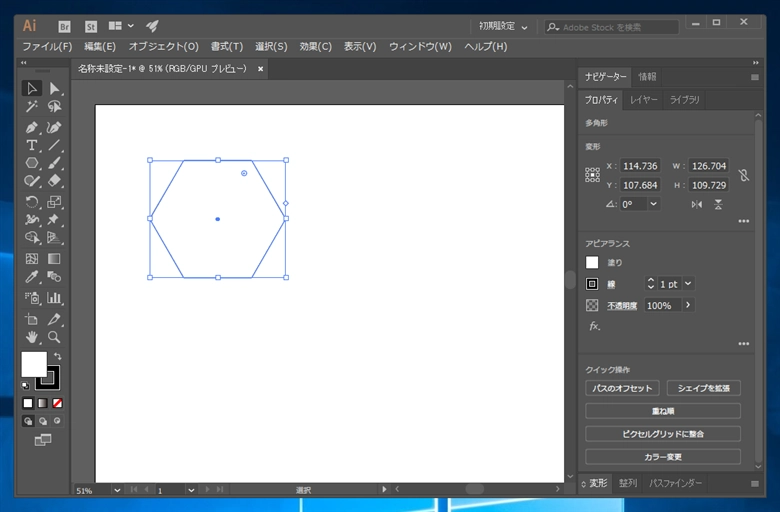Show more appearance options ellipsis
Screen dimensions: 780x512
click(x=744, y=344)
